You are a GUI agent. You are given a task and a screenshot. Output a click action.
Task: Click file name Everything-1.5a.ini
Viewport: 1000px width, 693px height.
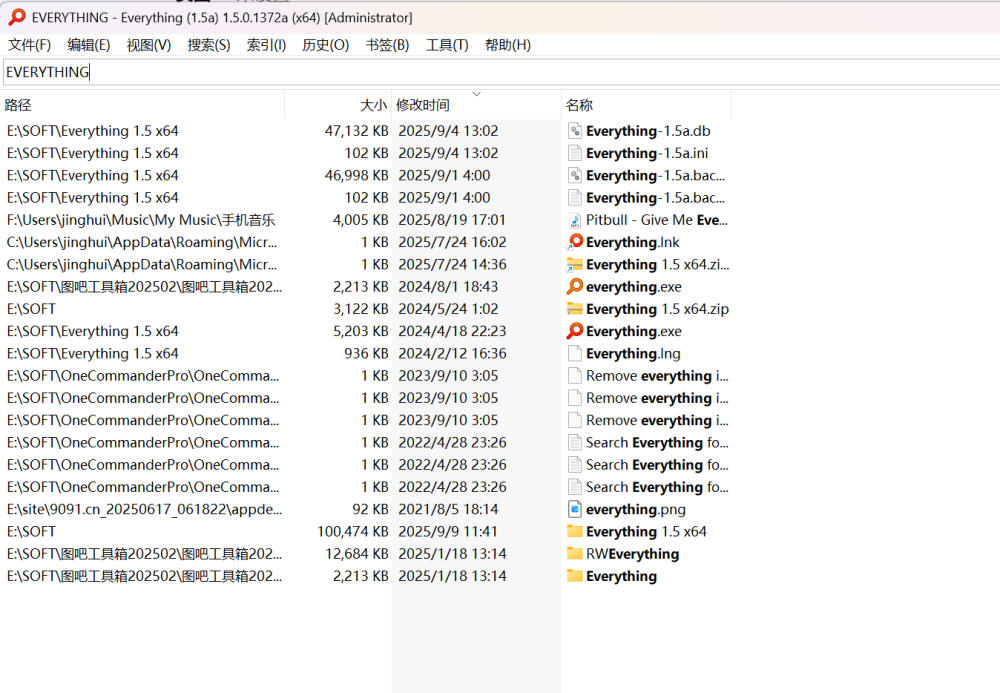tap(647, 153)
